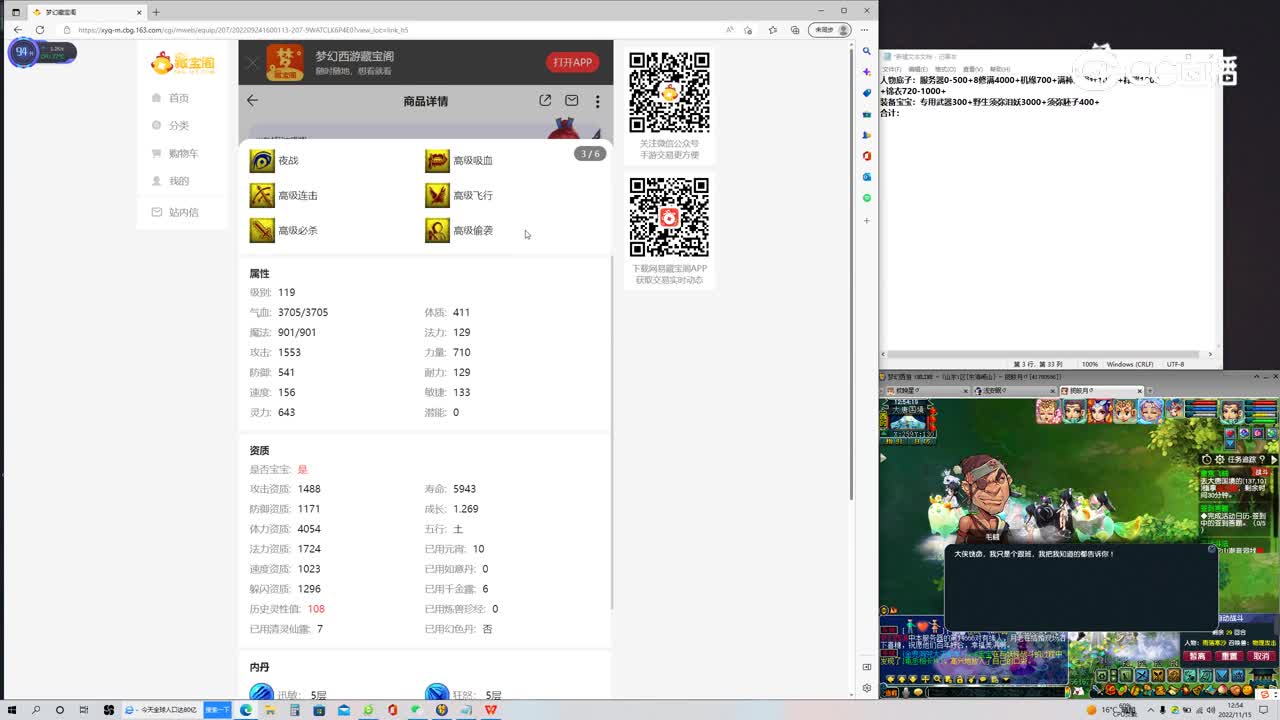
Task: Open Edge sidebar settings gear
Action: (x=867, y=688)
